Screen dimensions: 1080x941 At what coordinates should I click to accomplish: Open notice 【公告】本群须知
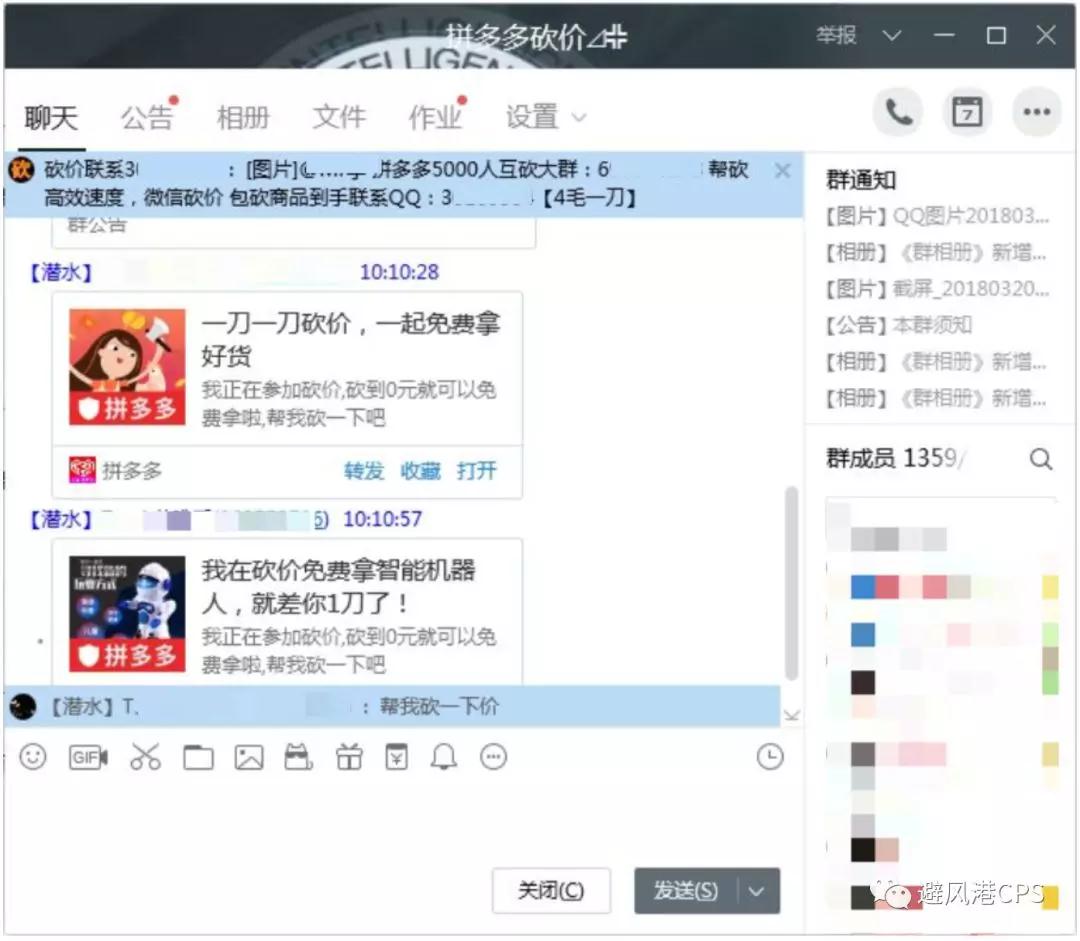click(x=899, y=325)
